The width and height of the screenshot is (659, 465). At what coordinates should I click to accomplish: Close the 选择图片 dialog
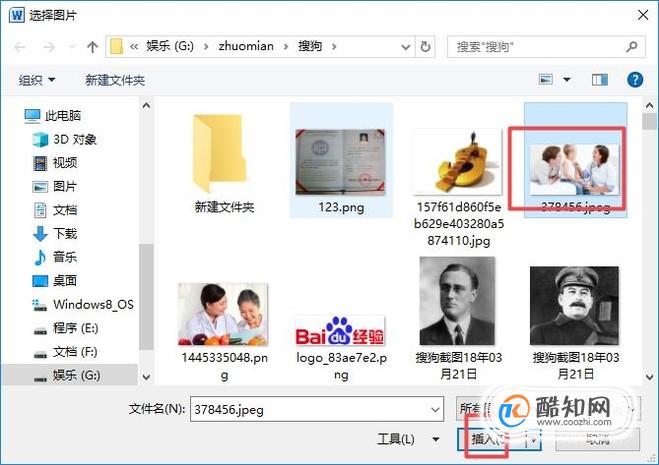[643, 15]
